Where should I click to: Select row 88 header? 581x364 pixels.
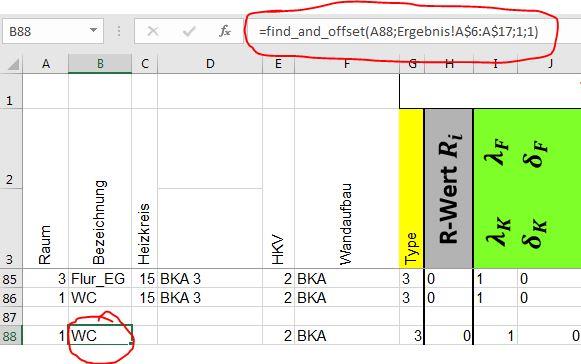(x=11, y=336)
